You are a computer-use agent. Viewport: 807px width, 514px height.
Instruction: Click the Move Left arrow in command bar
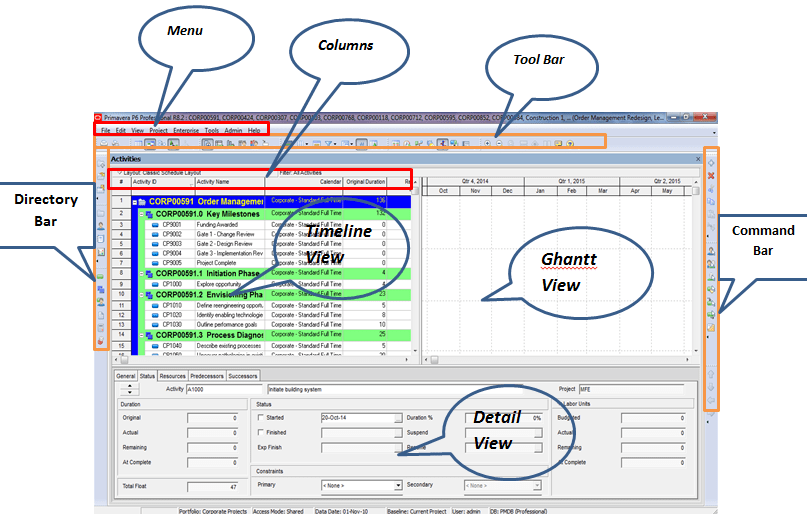point(711,400)
